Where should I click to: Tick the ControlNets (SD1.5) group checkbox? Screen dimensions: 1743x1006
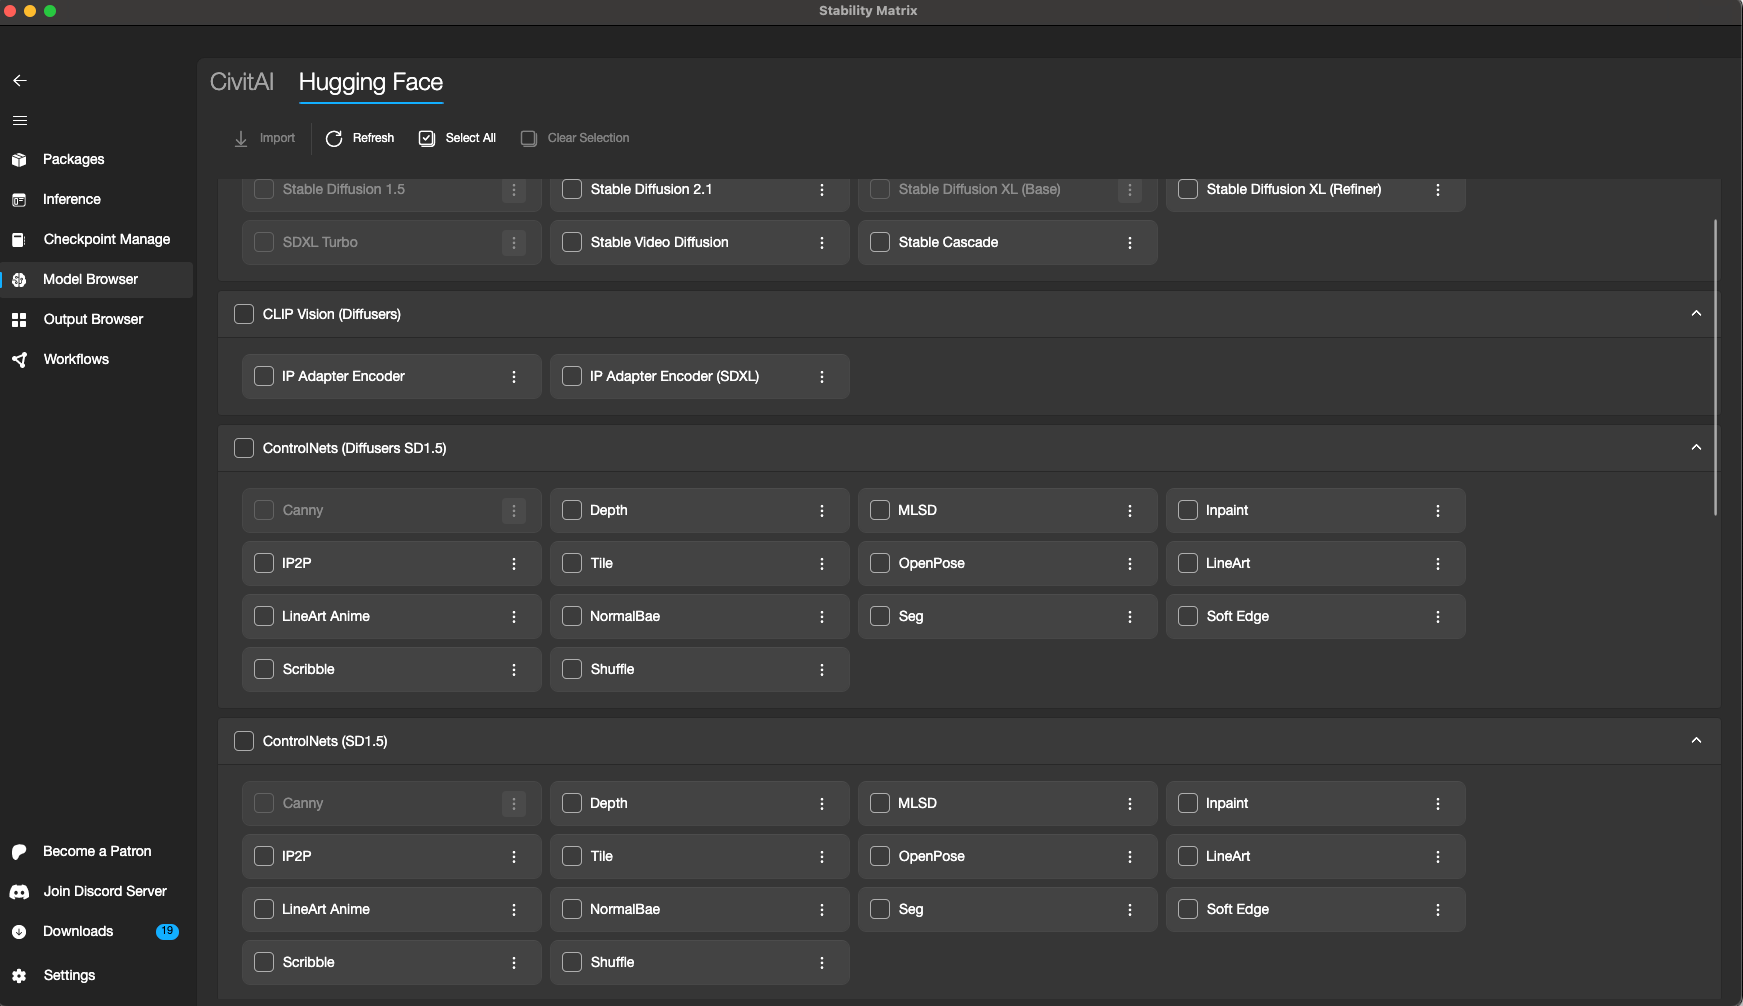tap(244, 741)
